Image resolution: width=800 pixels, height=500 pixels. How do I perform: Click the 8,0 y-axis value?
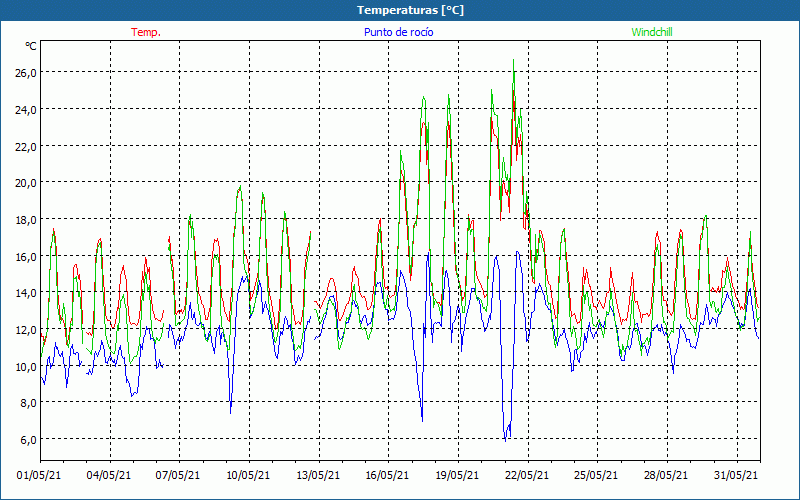click(28, 403)
